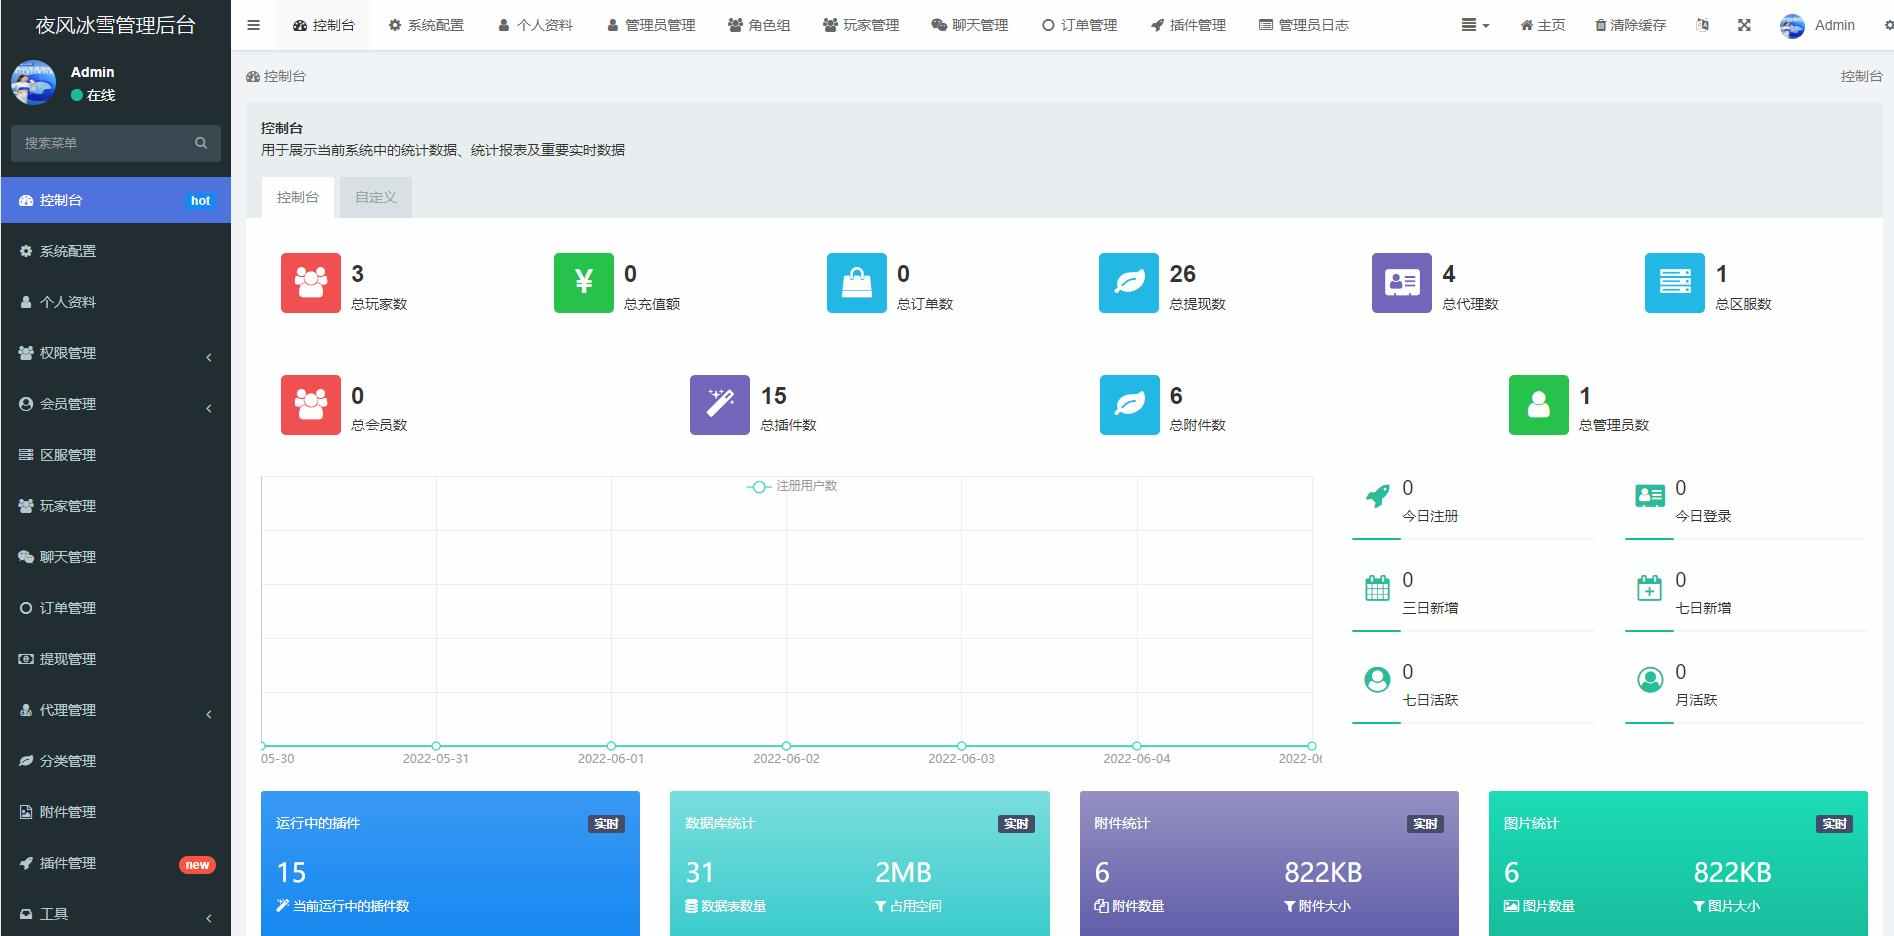The height and width of the screenshot is (936, 1894).
Task: Click the user circle icon for 七日活跃
Action: (1378, 680)
